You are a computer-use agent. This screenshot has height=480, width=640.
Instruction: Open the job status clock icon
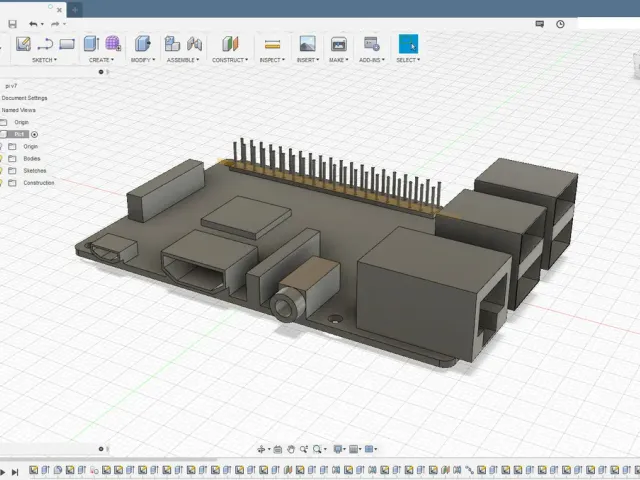pos(560,24)
